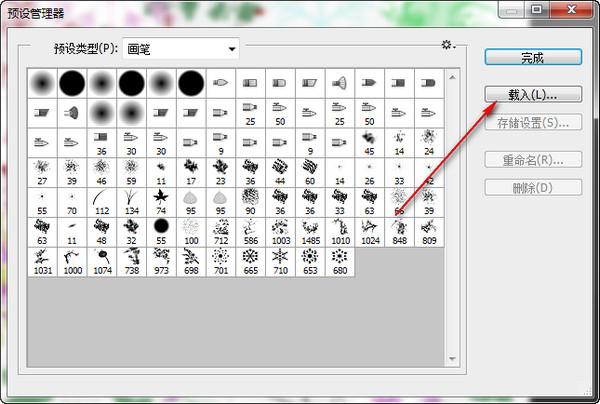Screen dimensions: 600x404
Task: Open the 预设类型 dropdown showing 画笔
Action: [x=181, y=48]
